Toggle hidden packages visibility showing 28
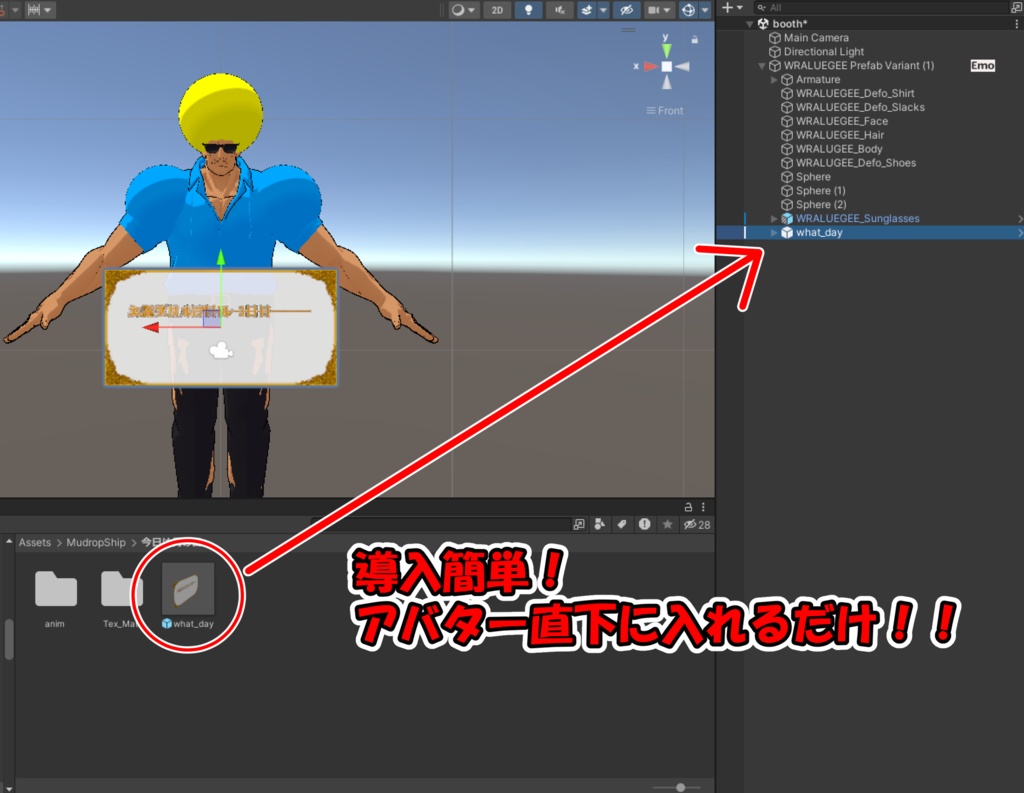 (697, 525)
